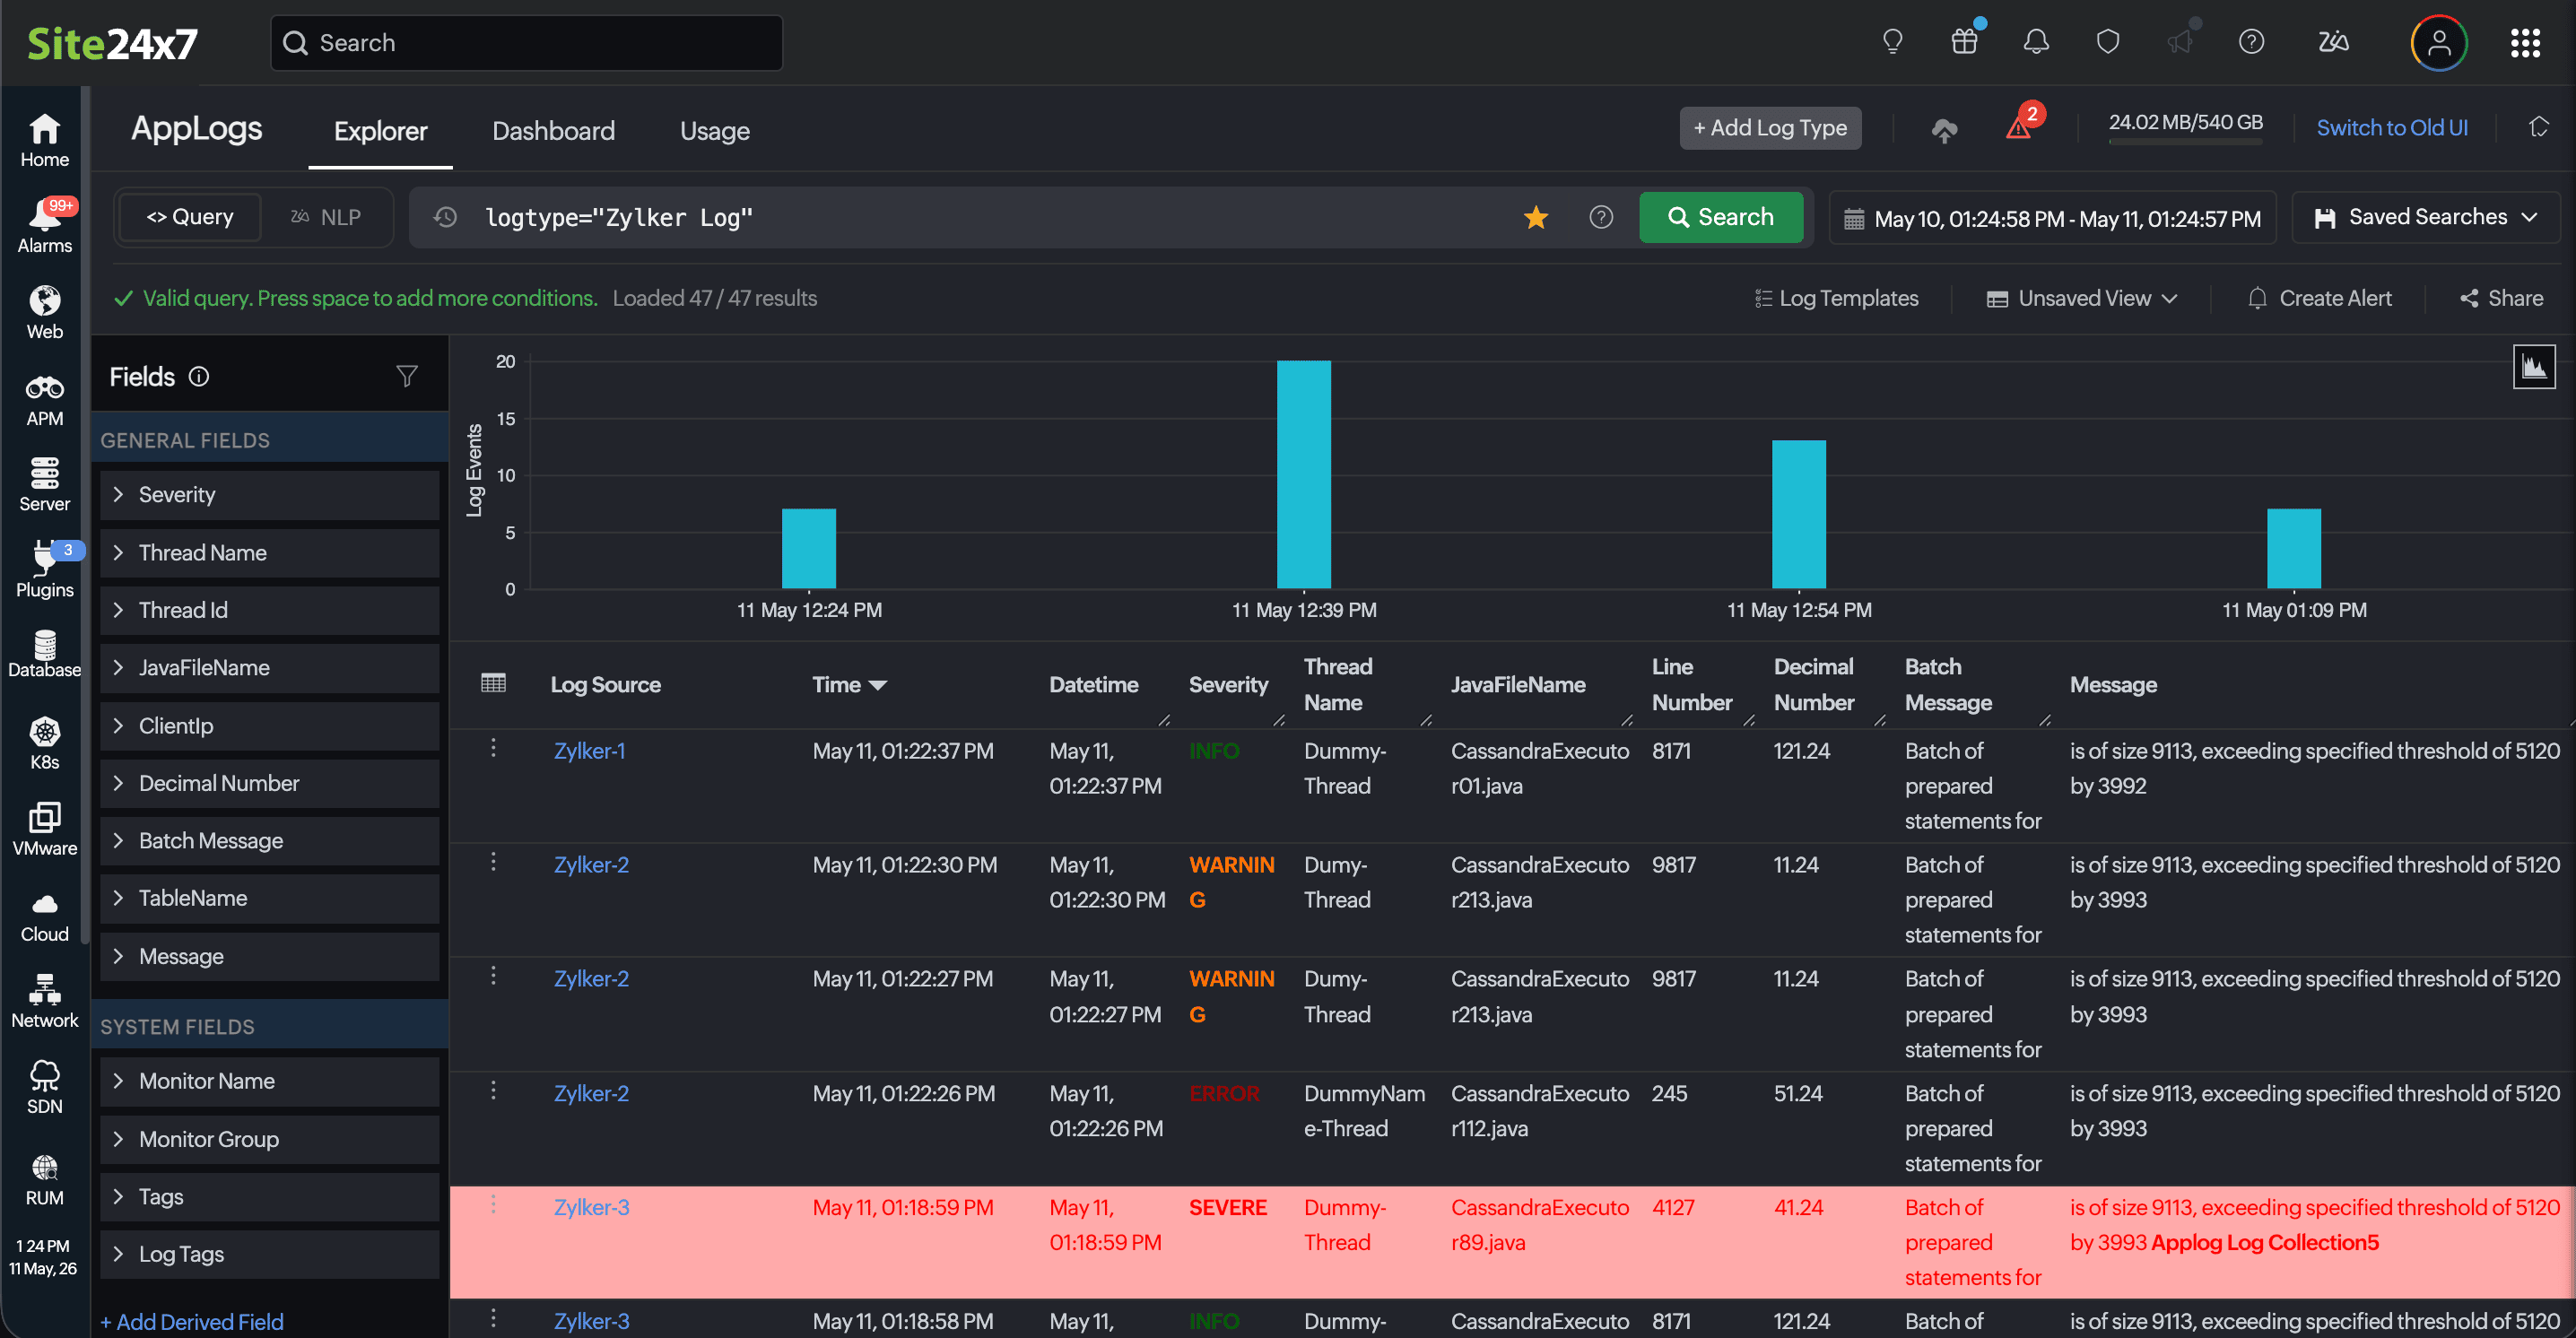Open the megaphone announcements icon

(x=2180, y=42)
